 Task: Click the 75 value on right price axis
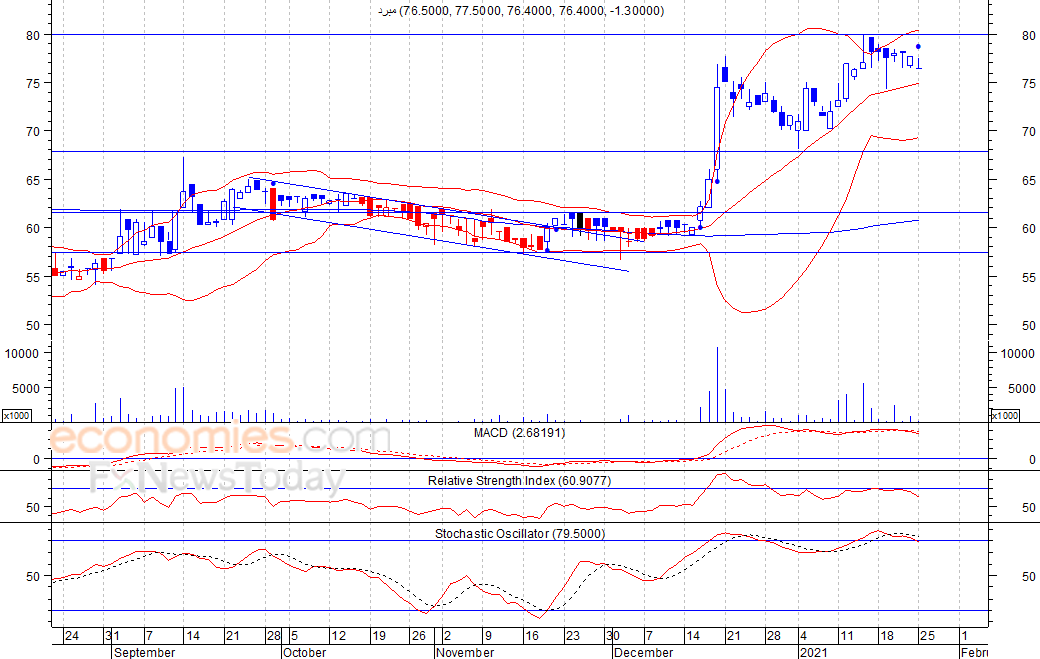pyautogui.click(x=1029, y=84)
